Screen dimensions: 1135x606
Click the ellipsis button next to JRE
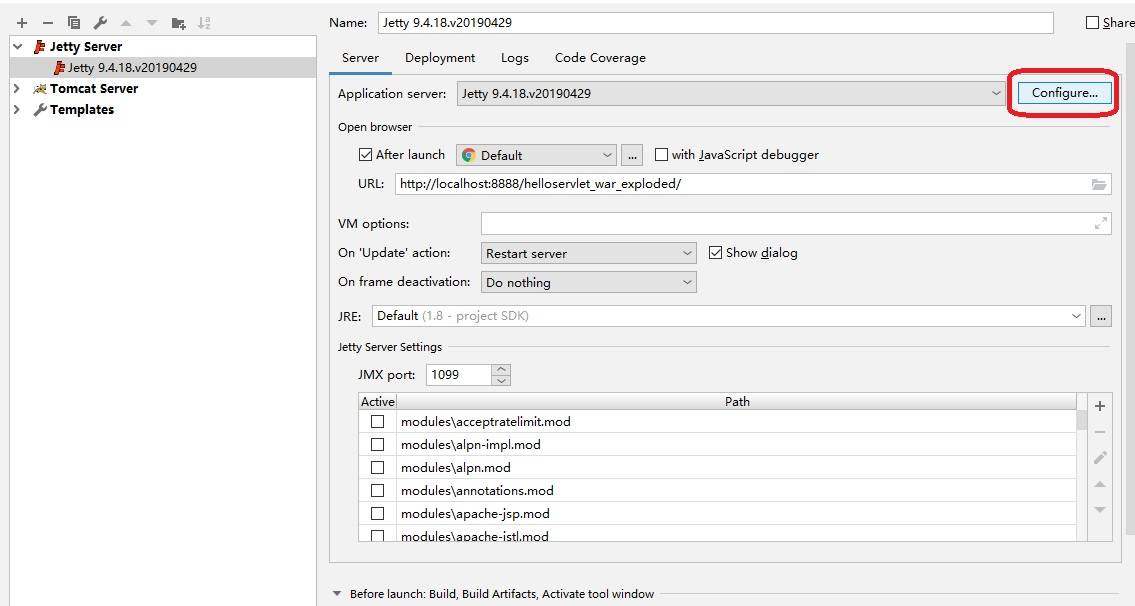1101,316
